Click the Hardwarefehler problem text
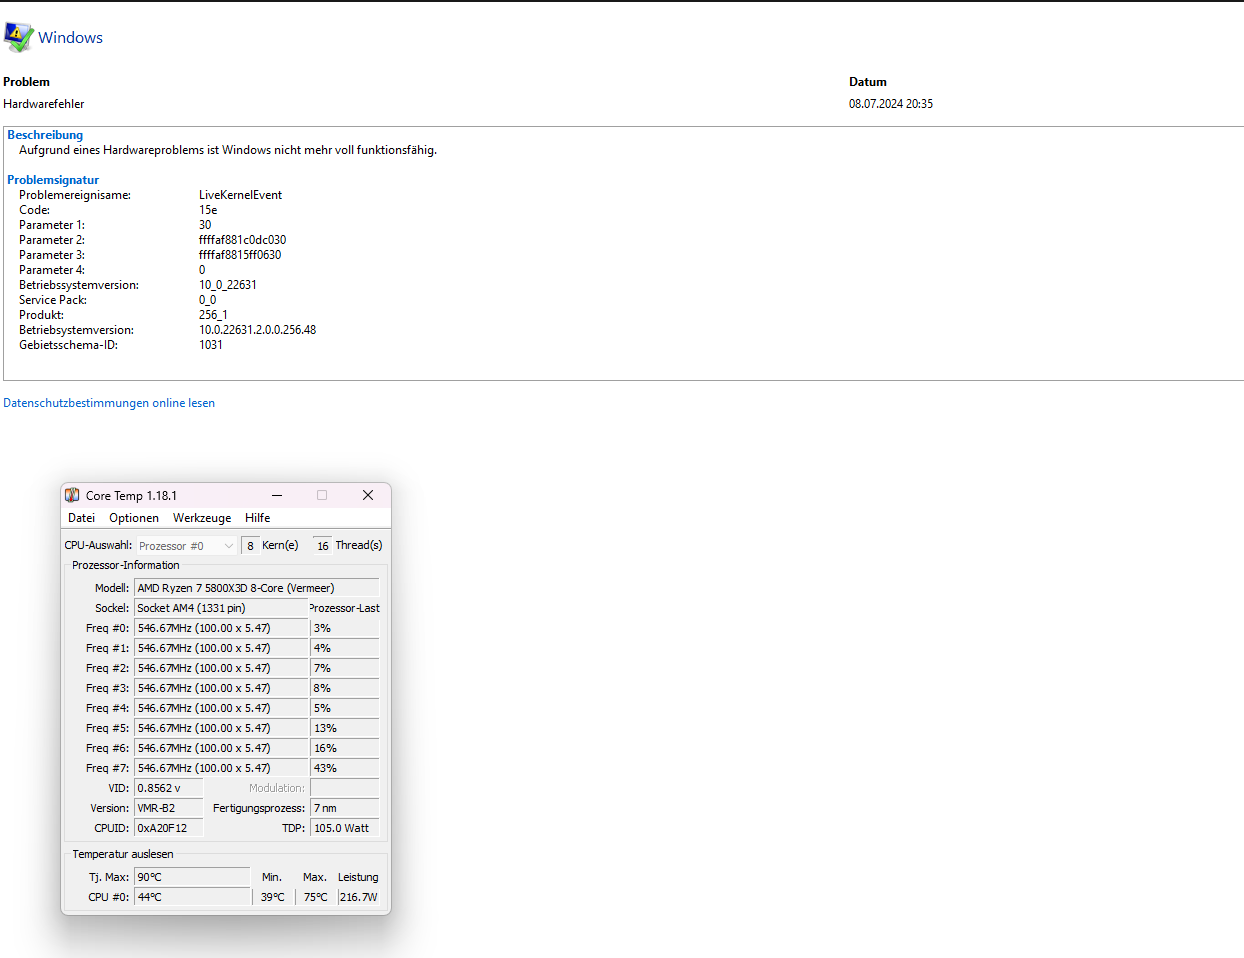 click(x=44, y=104)
